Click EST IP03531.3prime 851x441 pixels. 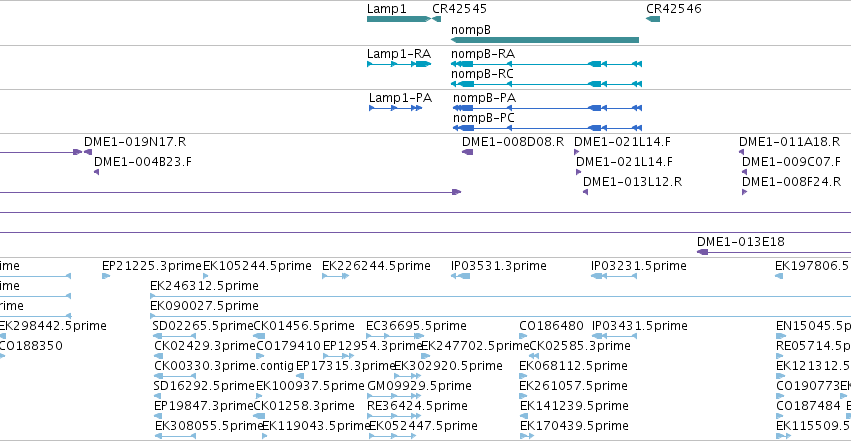click(x=460, y=276)
